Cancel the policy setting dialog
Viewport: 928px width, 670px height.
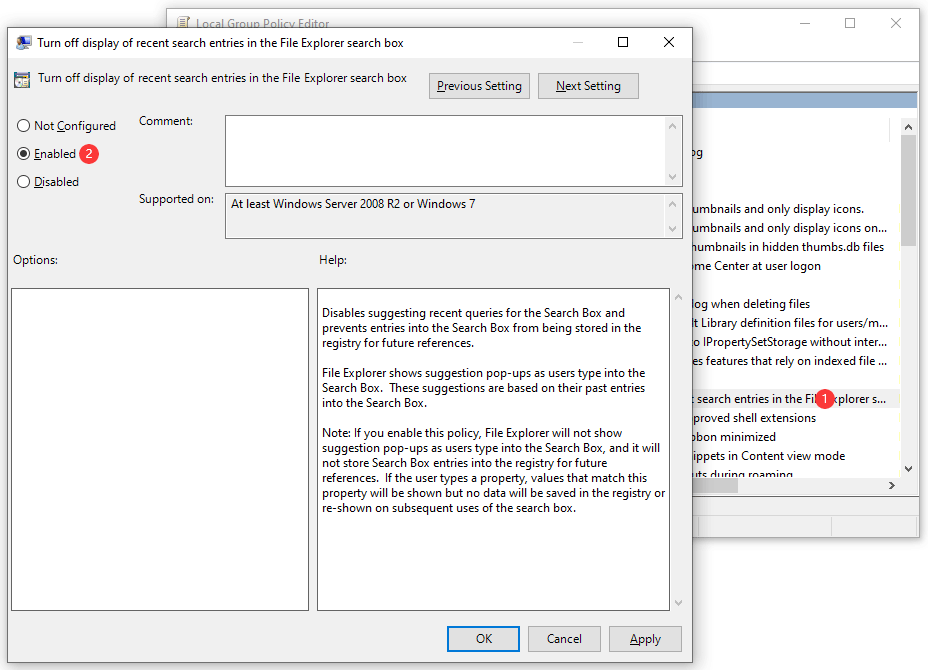(564, 639)
